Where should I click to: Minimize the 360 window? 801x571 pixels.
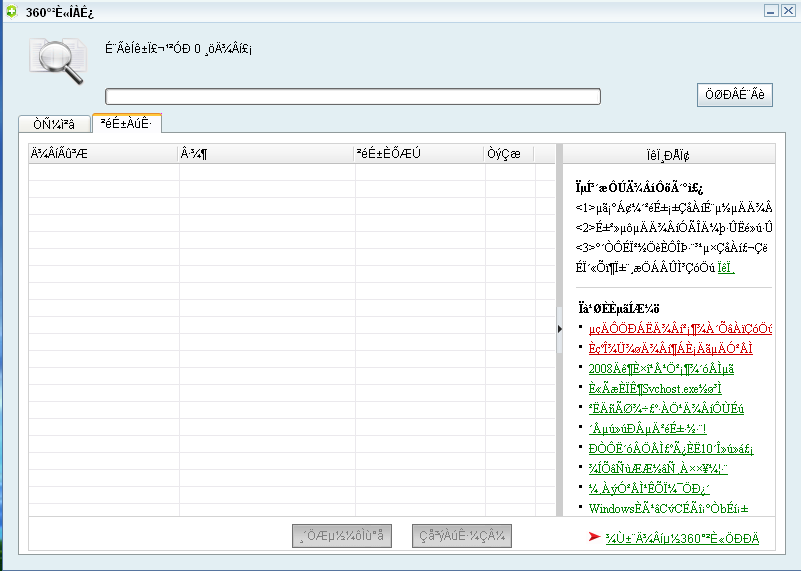pos(771,11)
